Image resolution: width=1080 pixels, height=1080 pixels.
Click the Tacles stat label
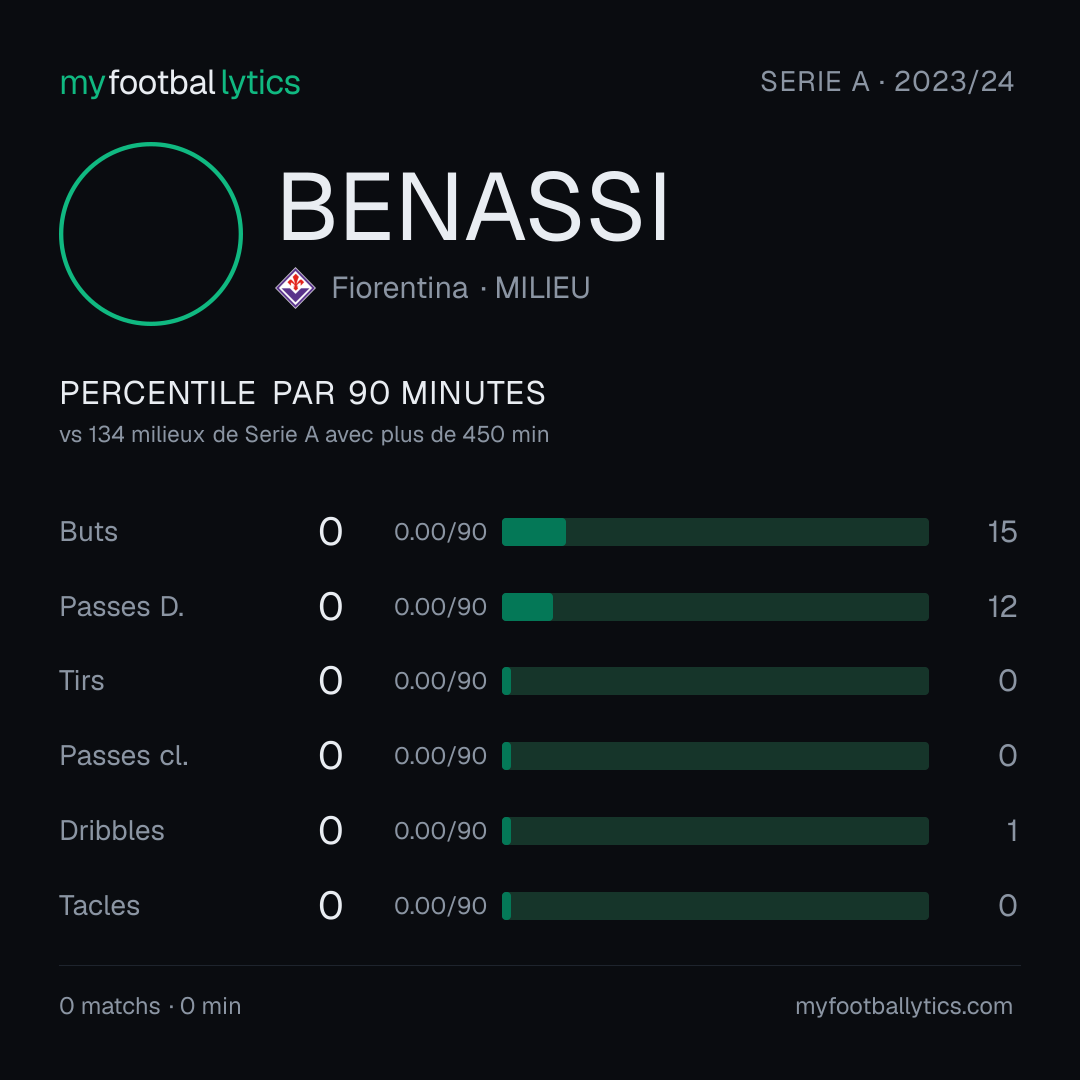pyautogui.click(x=99, y=906)
